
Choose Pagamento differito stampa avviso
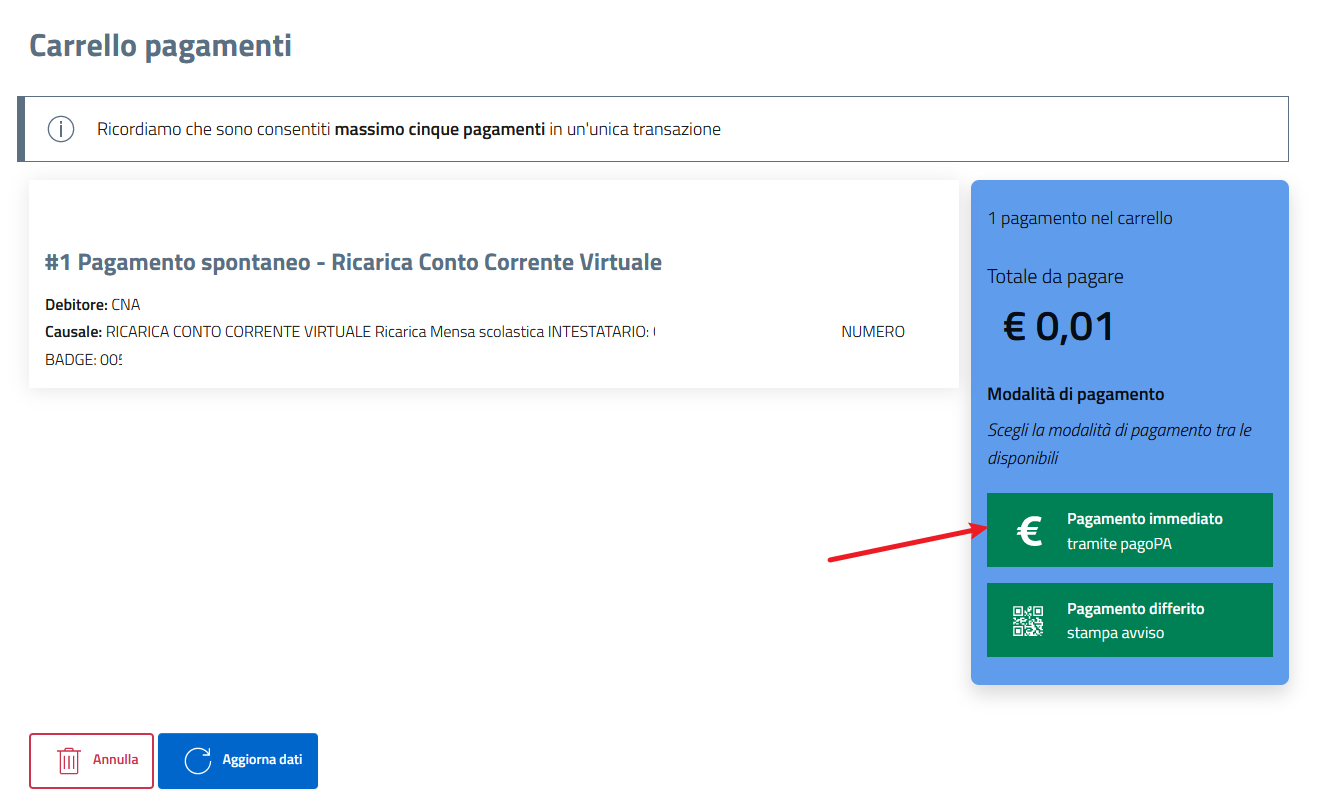click(1129, 620)
